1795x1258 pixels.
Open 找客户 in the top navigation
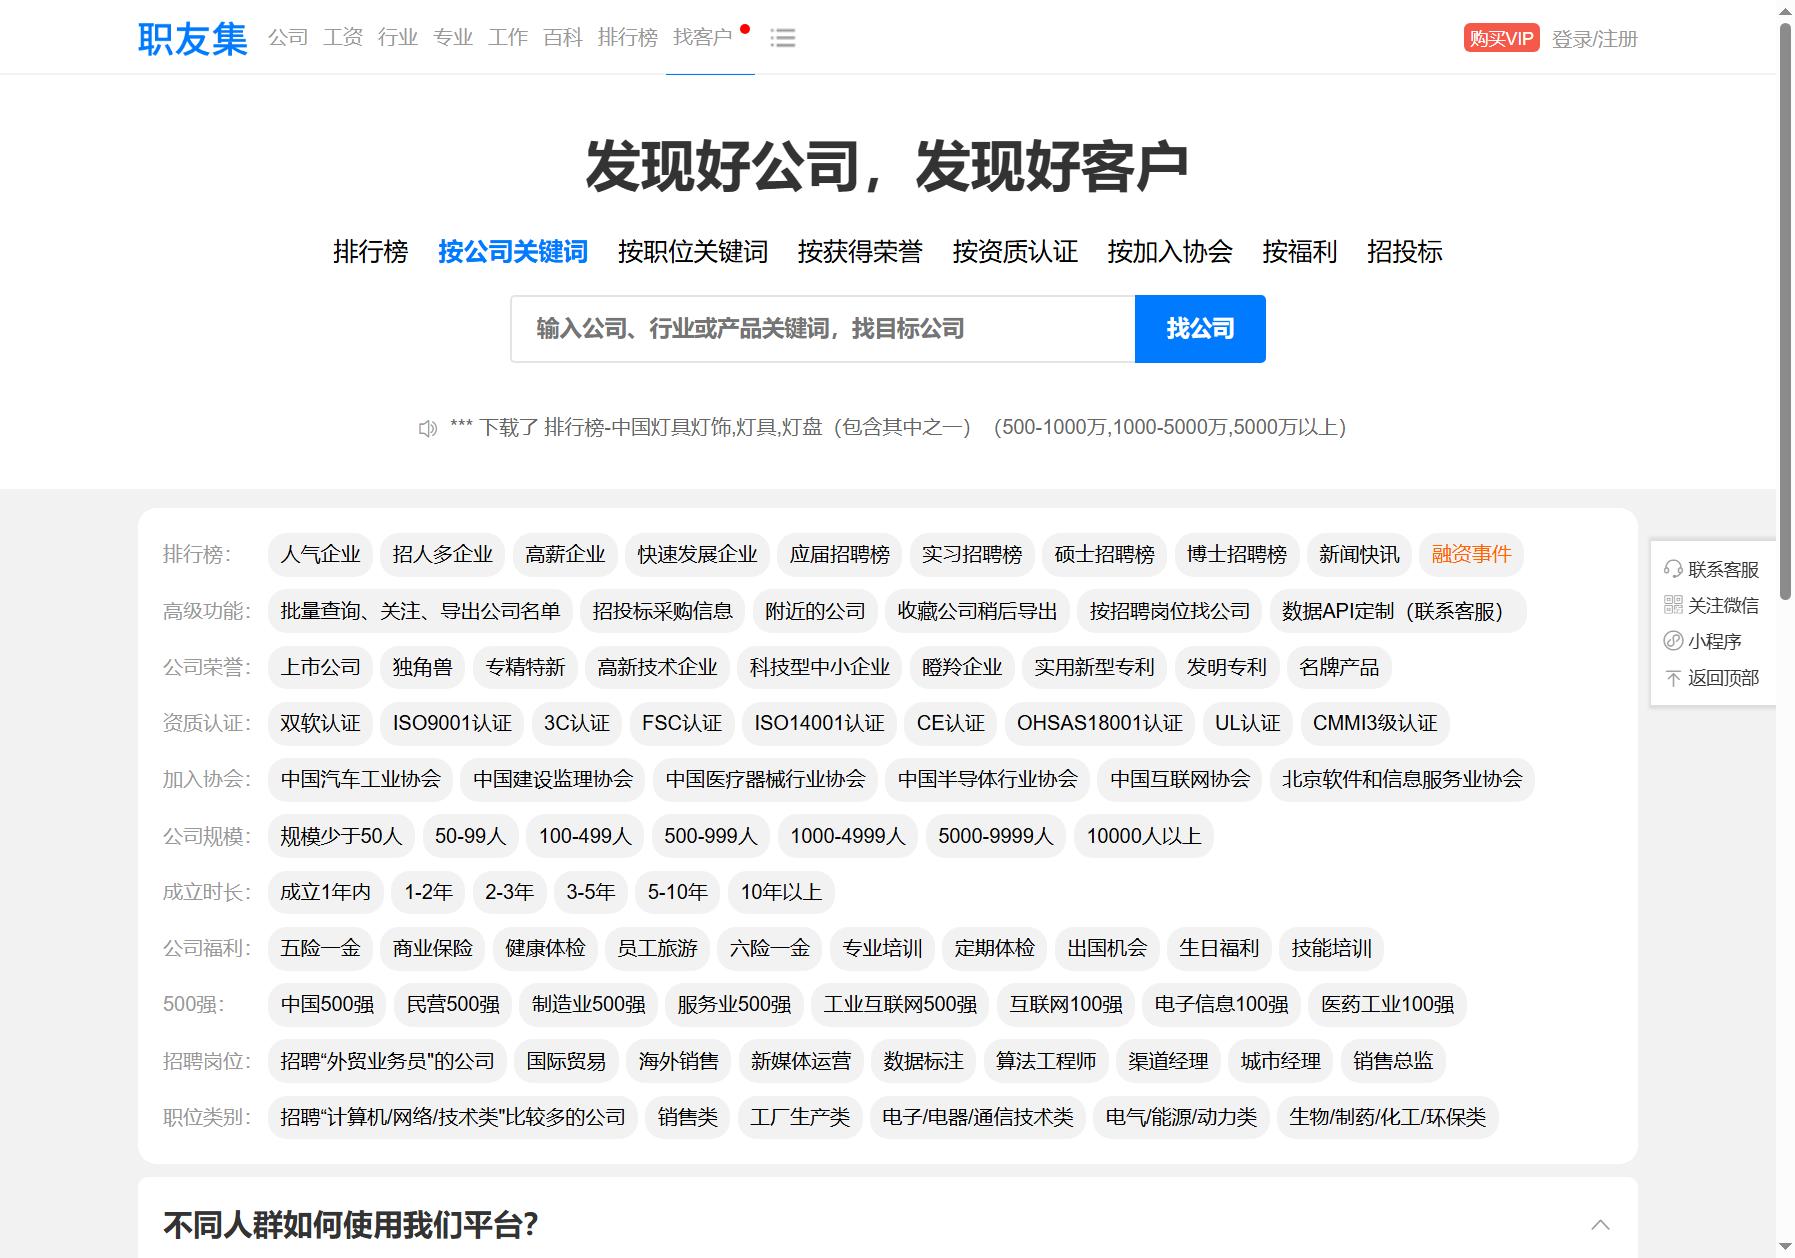[703, 38]
